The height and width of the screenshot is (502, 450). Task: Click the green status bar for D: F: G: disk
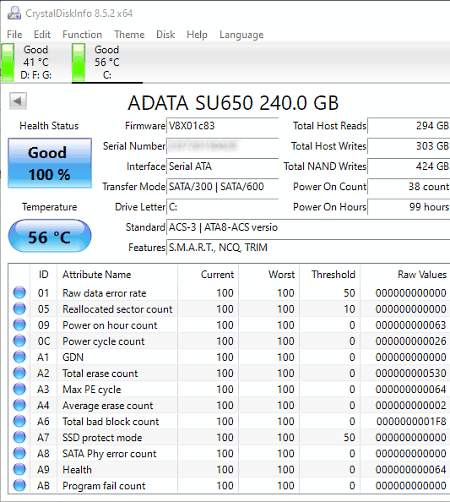[8, 62]
